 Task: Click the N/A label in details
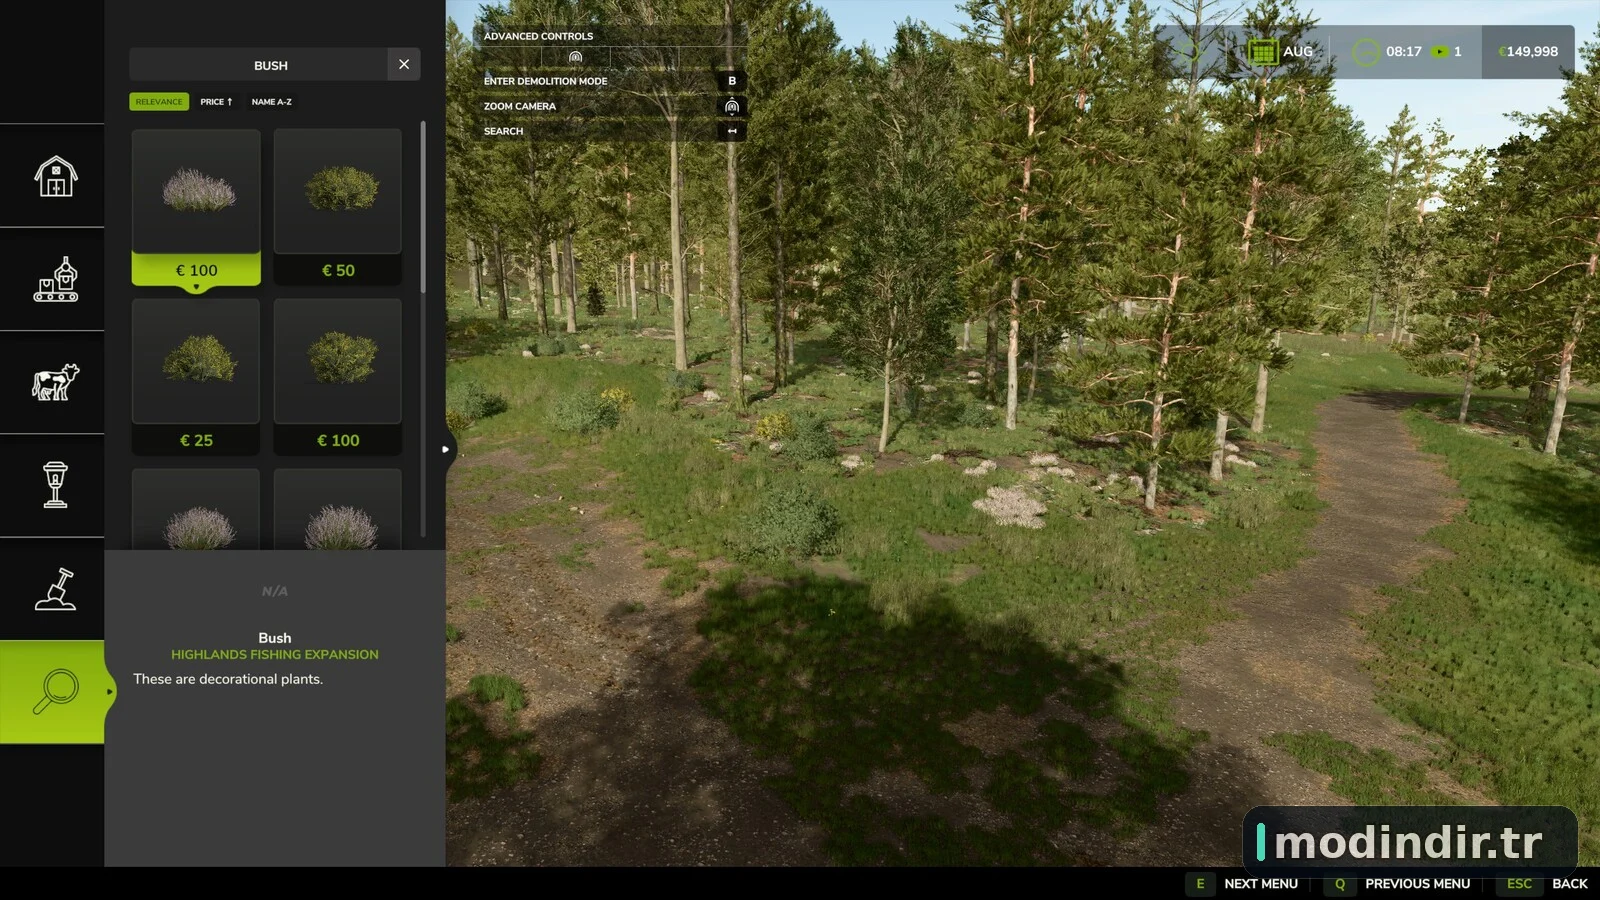coord(275,592)
